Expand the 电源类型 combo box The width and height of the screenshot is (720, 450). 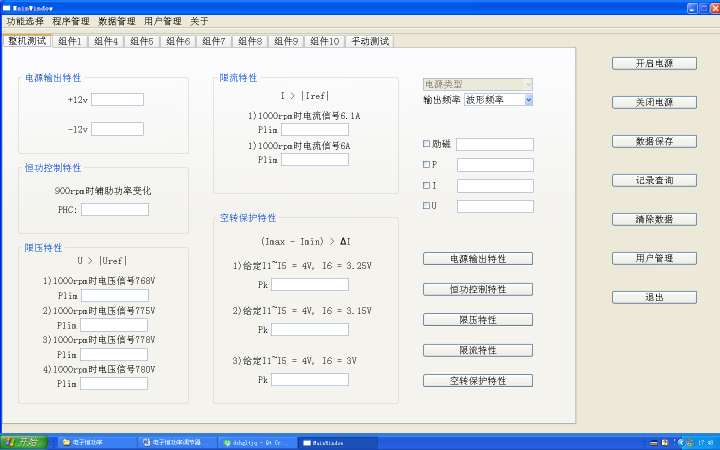(478, 85)
